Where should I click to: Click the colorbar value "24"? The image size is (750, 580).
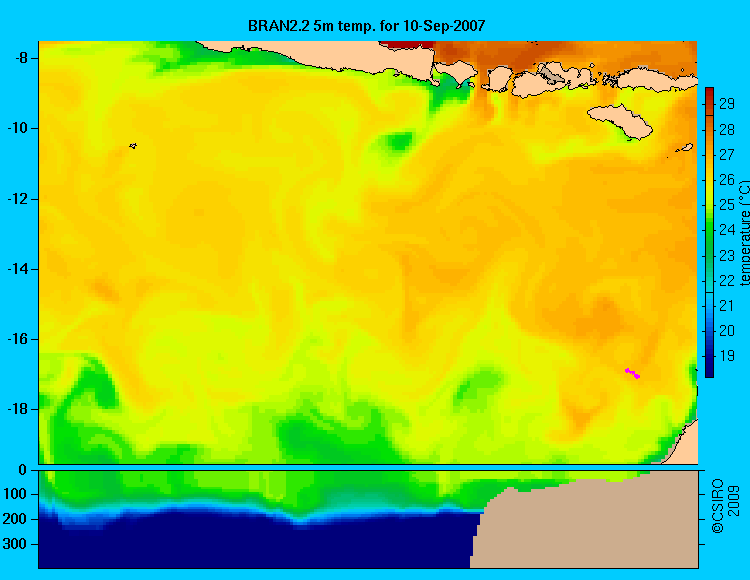(x=727, y=230)
